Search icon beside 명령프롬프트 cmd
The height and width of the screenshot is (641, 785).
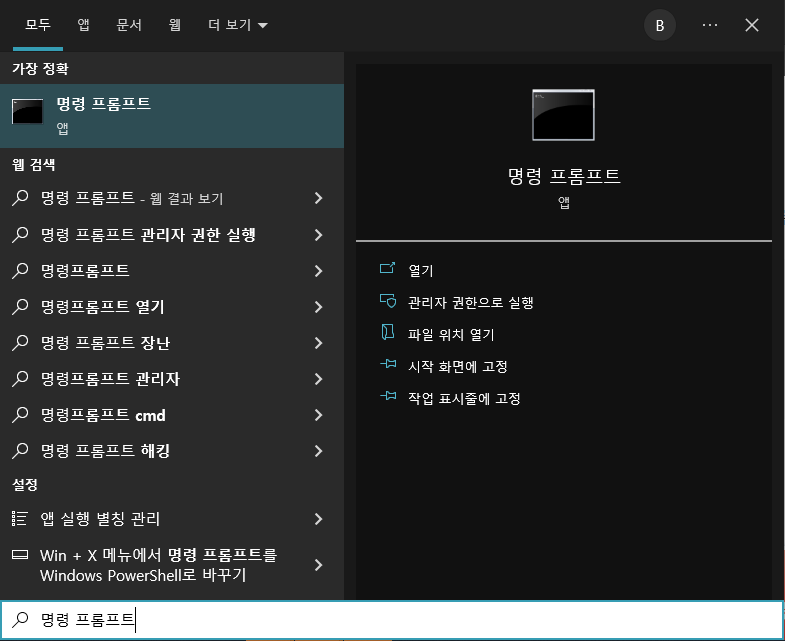20,415
